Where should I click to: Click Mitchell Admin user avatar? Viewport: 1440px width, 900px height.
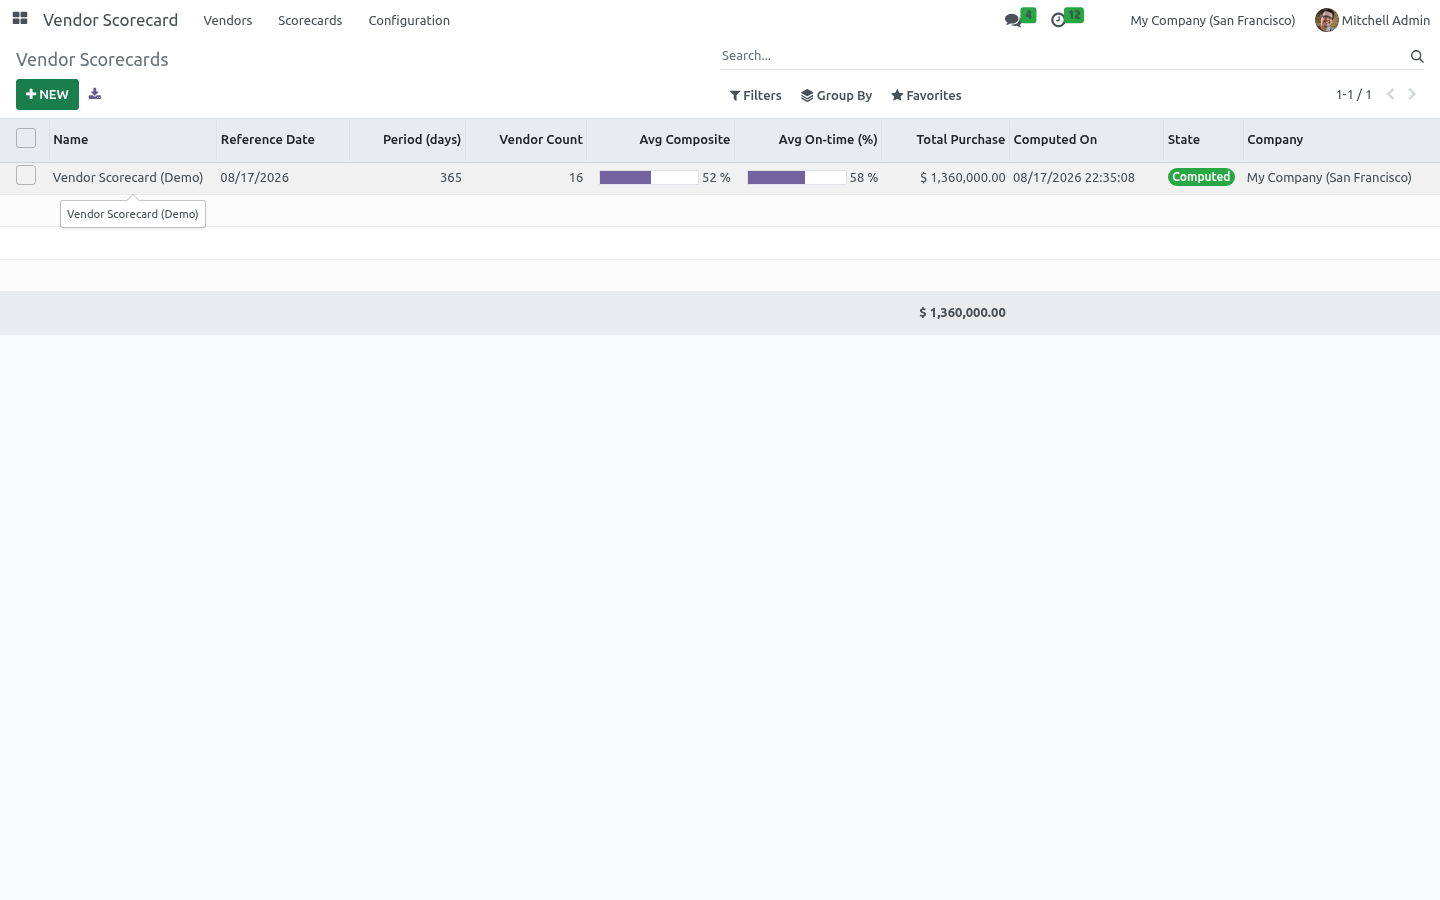click(1327, 20)
